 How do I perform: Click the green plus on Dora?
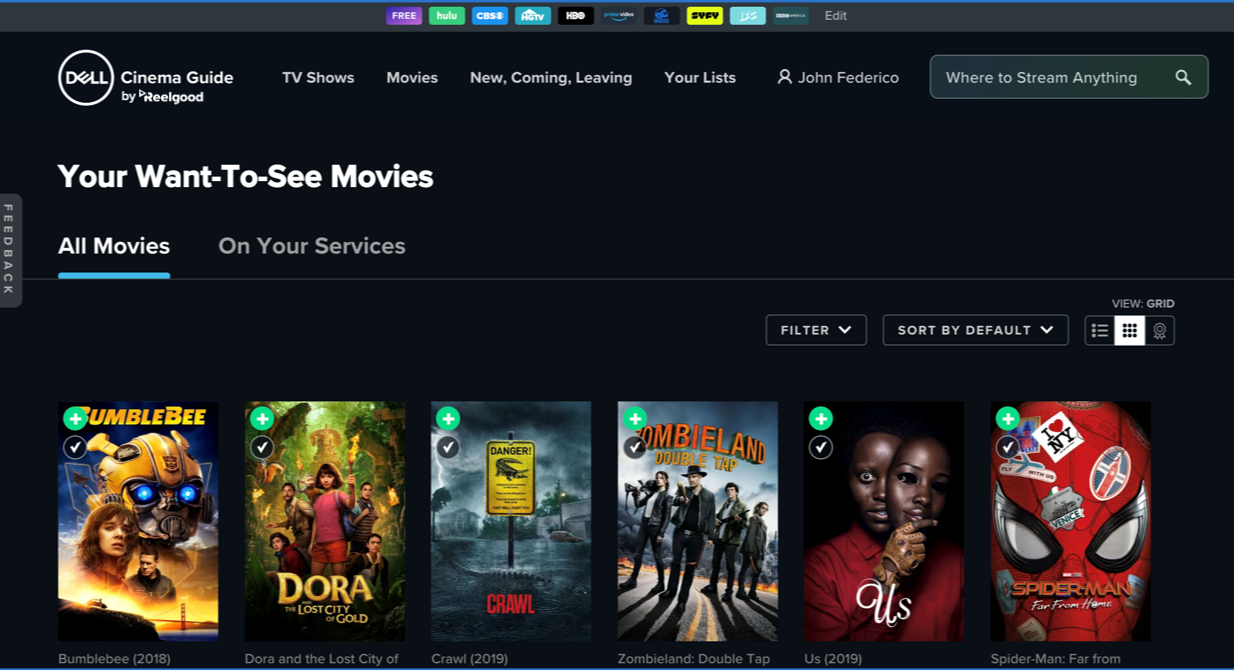tap(262, 418)
